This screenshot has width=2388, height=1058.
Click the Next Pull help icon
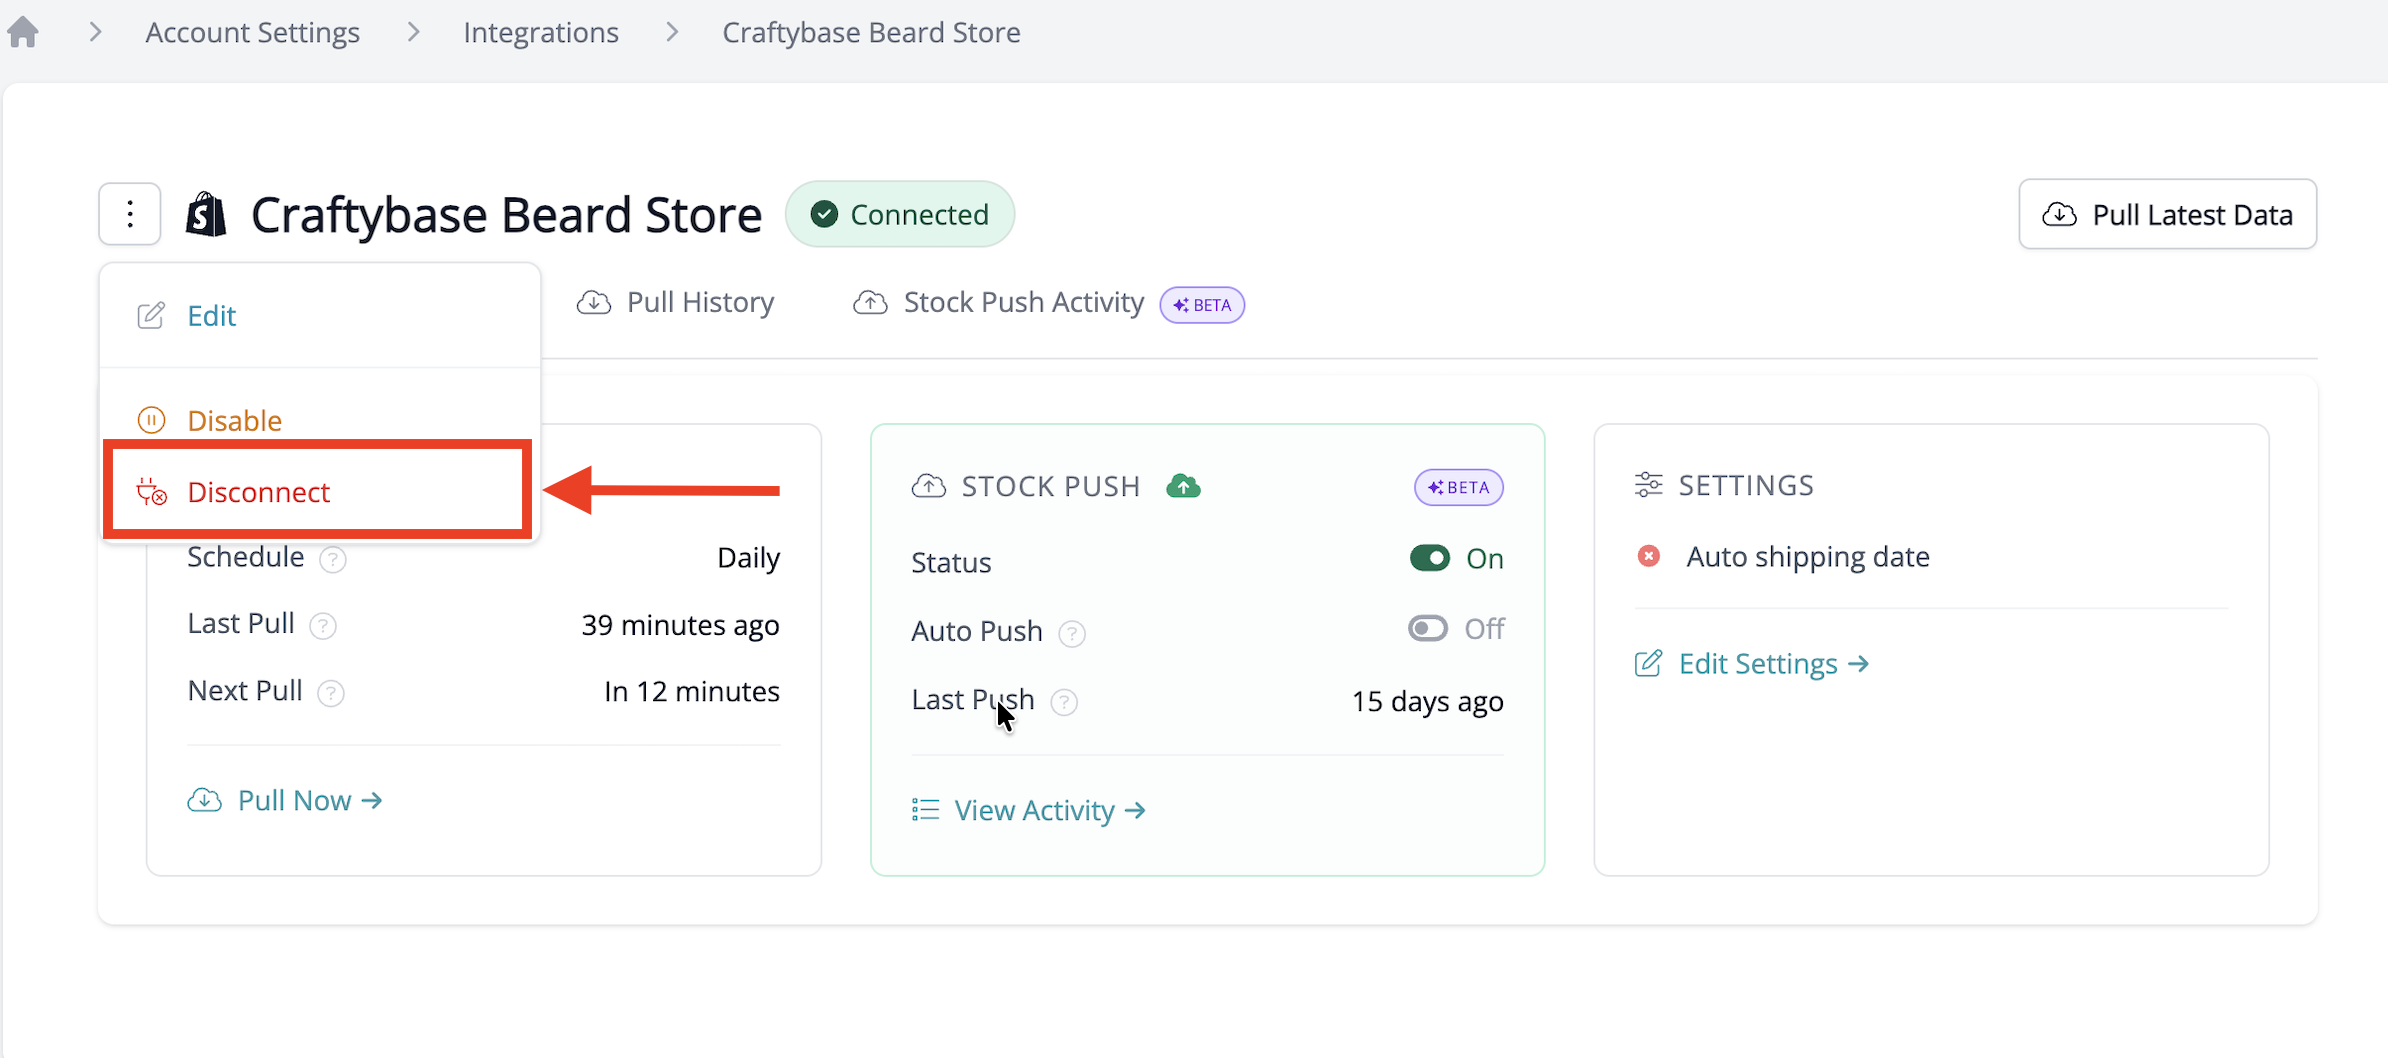point(331,693)
